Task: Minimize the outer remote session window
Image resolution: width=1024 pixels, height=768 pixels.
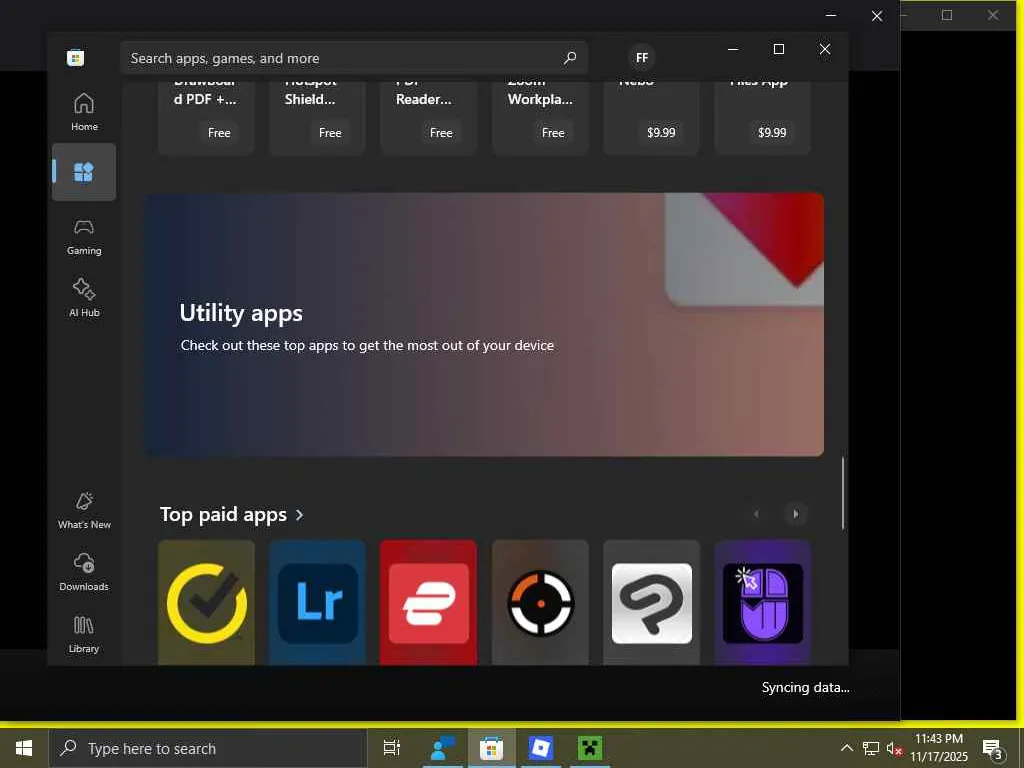Action: 831,15
